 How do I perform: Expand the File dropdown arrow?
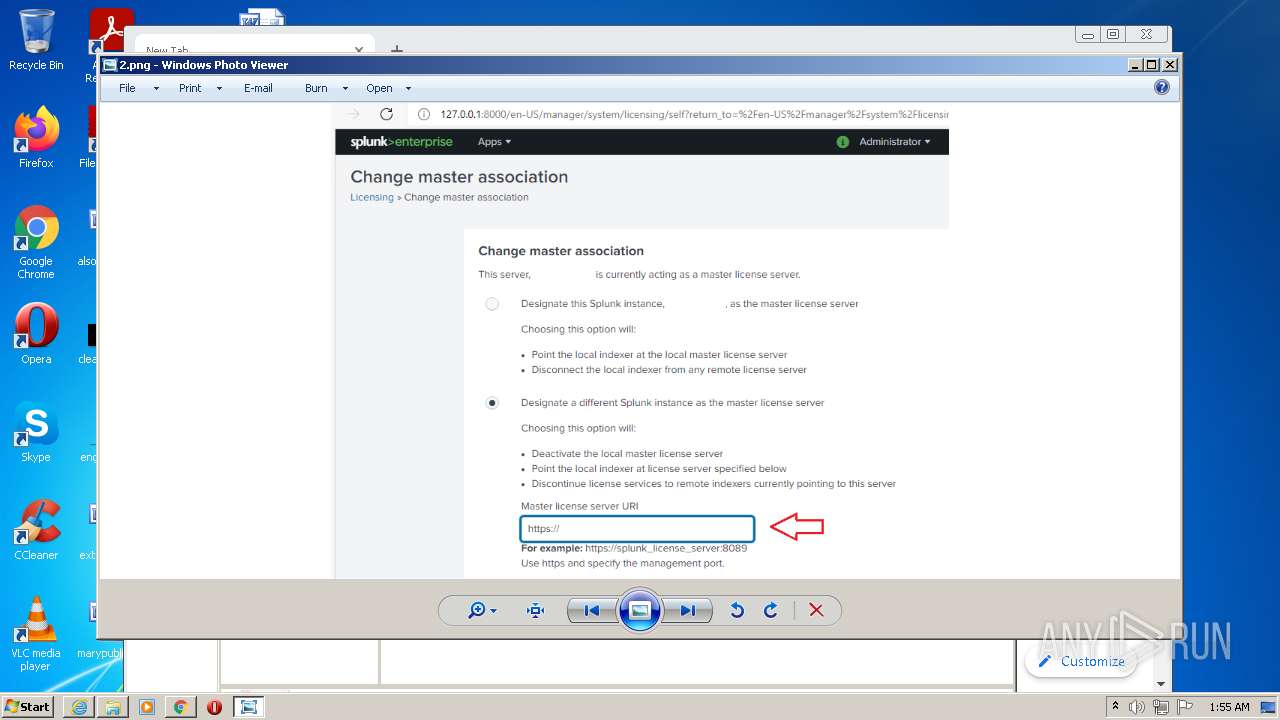pos(156,89)
